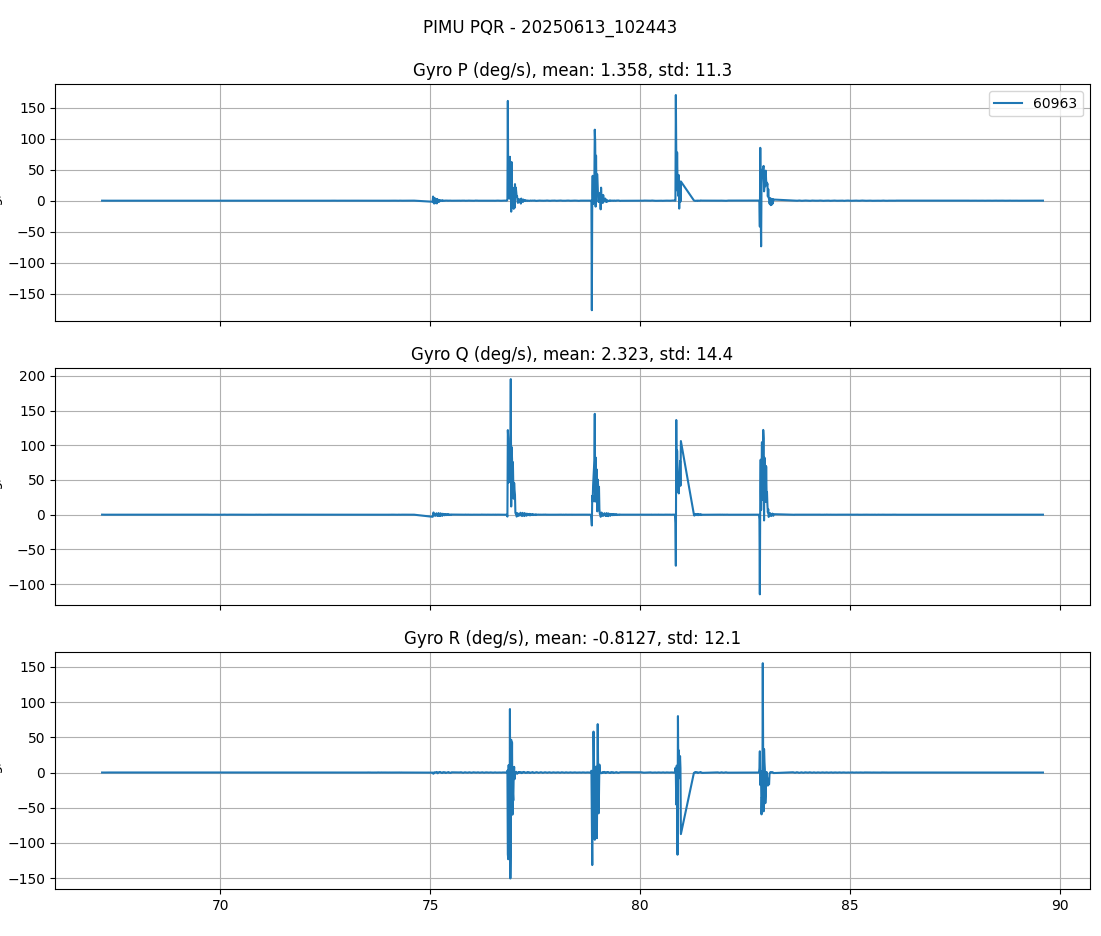Click the lowest negative spike in Gyro Q
This screenshot has width=1101, height=936.
pos(759,593)
